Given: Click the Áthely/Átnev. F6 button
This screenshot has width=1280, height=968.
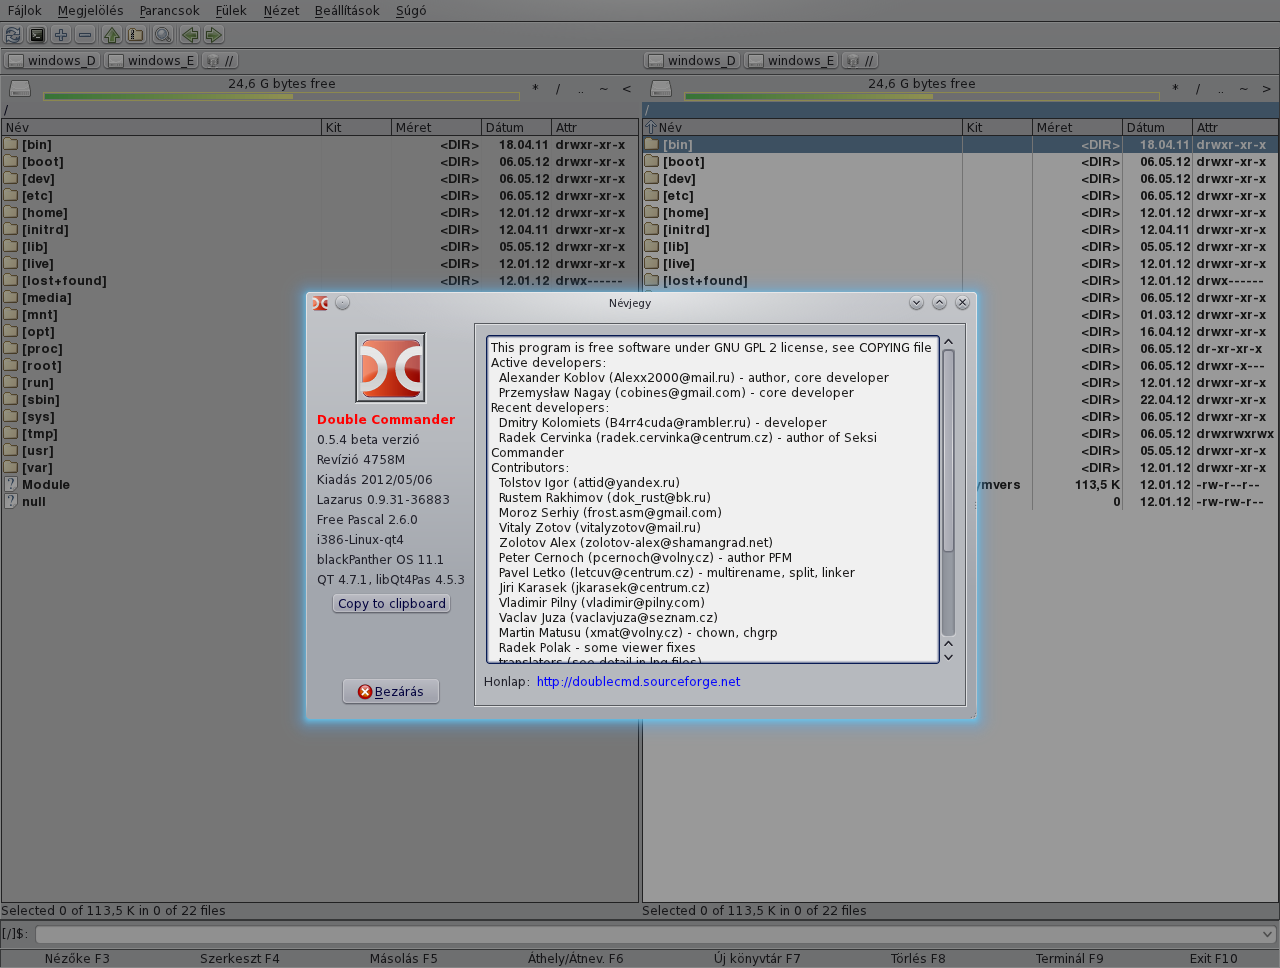Looking at the screenshot, I should point(575,958).
